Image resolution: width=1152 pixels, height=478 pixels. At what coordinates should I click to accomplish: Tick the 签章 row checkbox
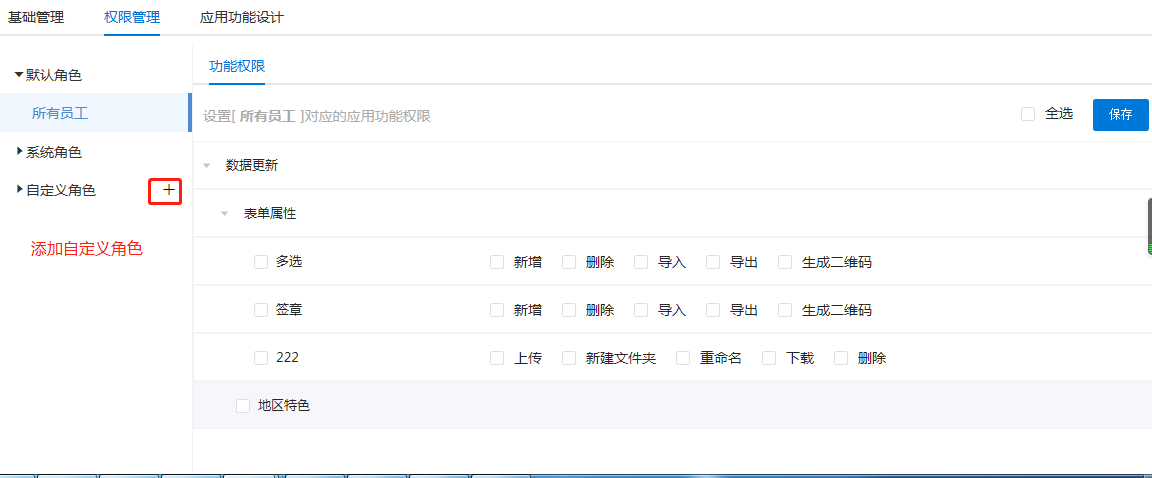[261, 311]
